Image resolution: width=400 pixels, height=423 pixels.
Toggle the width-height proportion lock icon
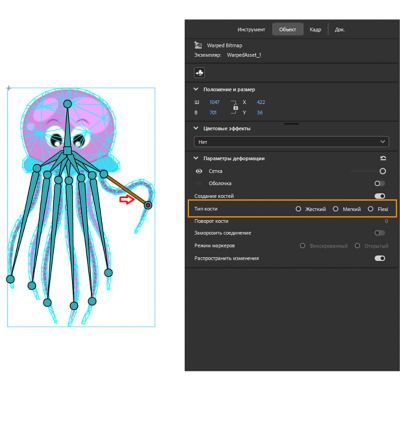click(x=235, y=108)
